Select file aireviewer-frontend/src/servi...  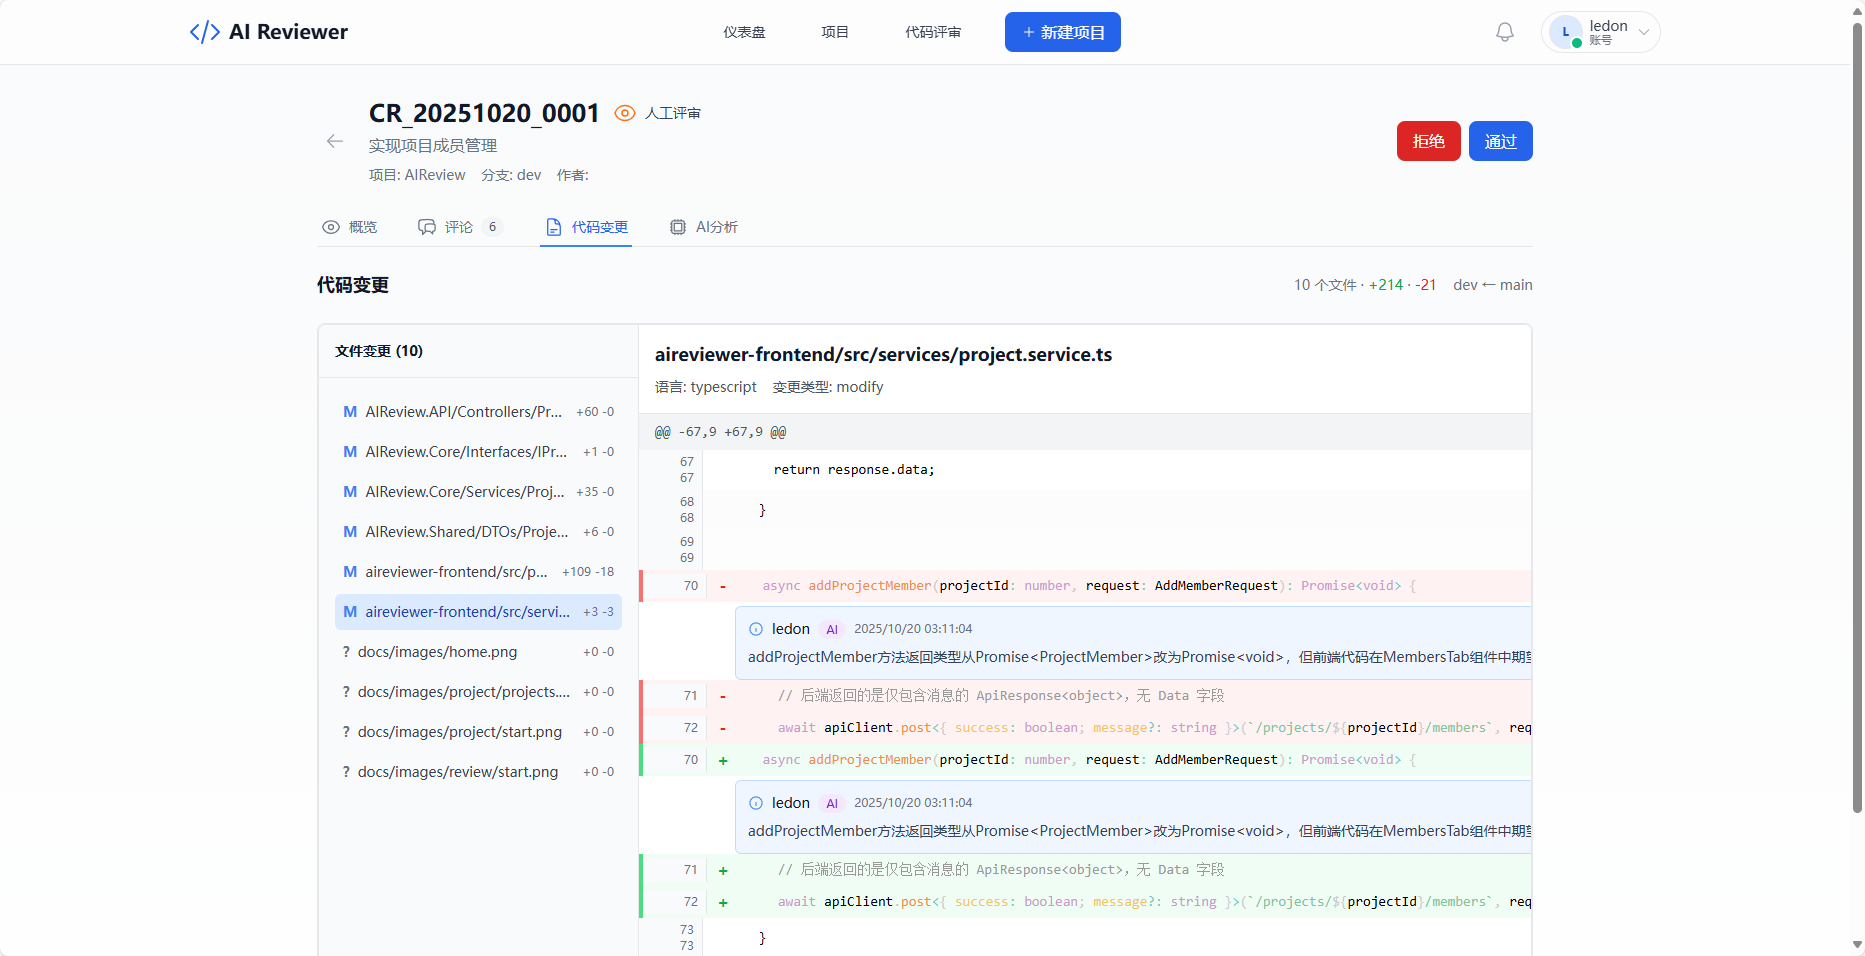tap(478, 612)
